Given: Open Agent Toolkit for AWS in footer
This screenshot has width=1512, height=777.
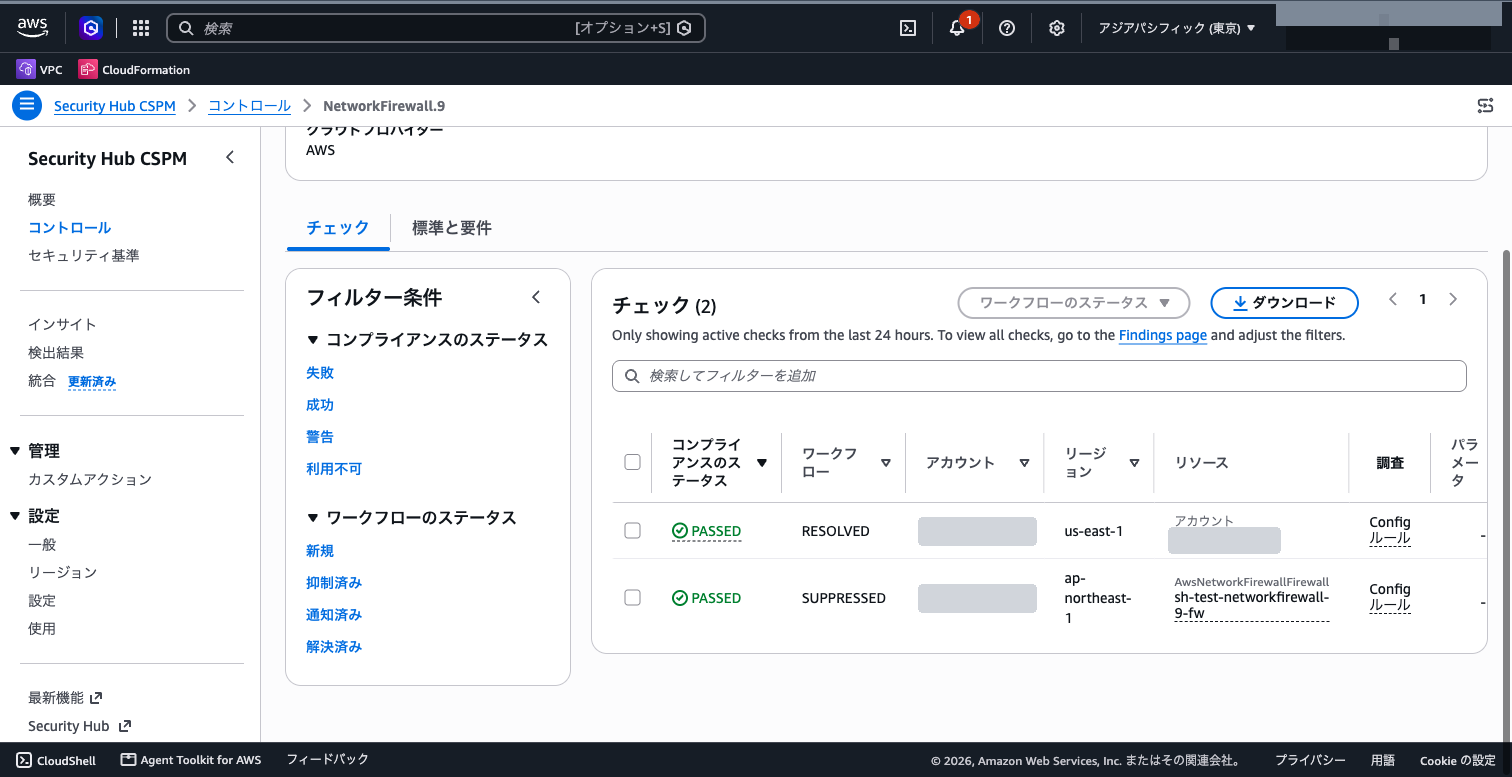Looking at the screenshot, I should click(191, 760).
